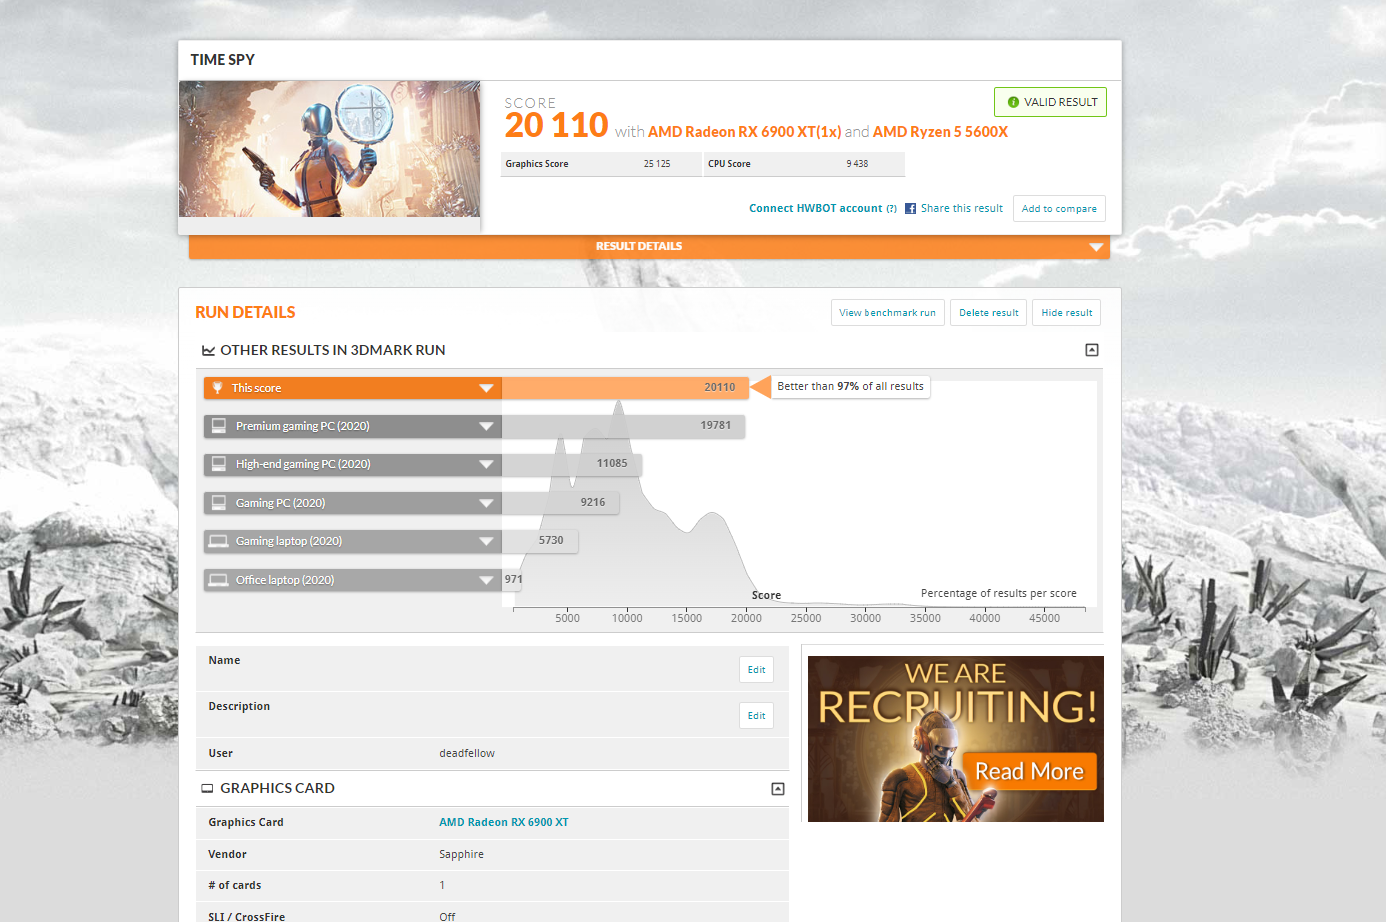Expand the Gaming PC (2020) dropdown arrow
The width and height of the screenshot is (1386, 922).
click(x=486, y=503)
